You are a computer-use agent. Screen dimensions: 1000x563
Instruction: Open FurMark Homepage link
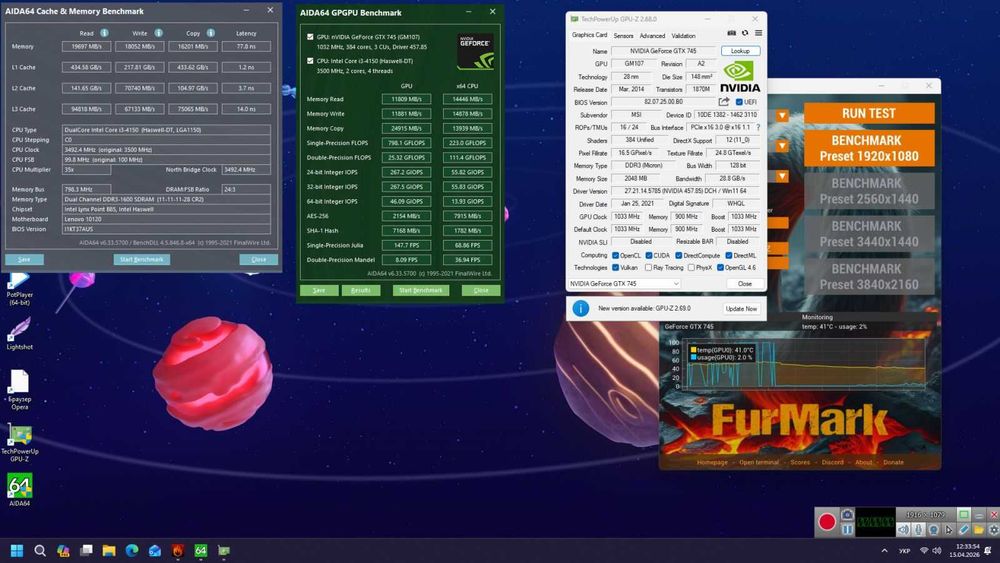click(712, 462)
